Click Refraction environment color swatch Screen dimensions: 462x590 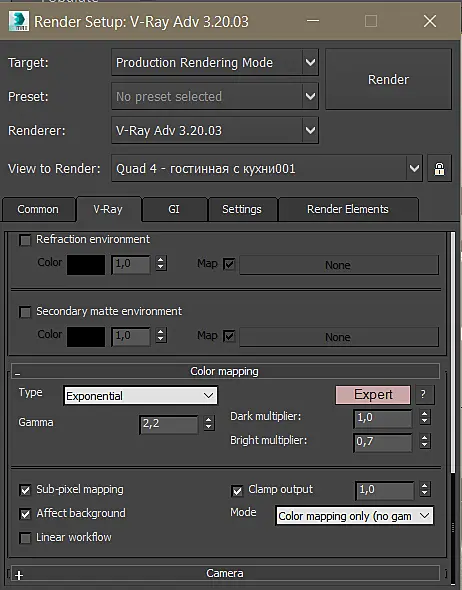pos(86,265)
